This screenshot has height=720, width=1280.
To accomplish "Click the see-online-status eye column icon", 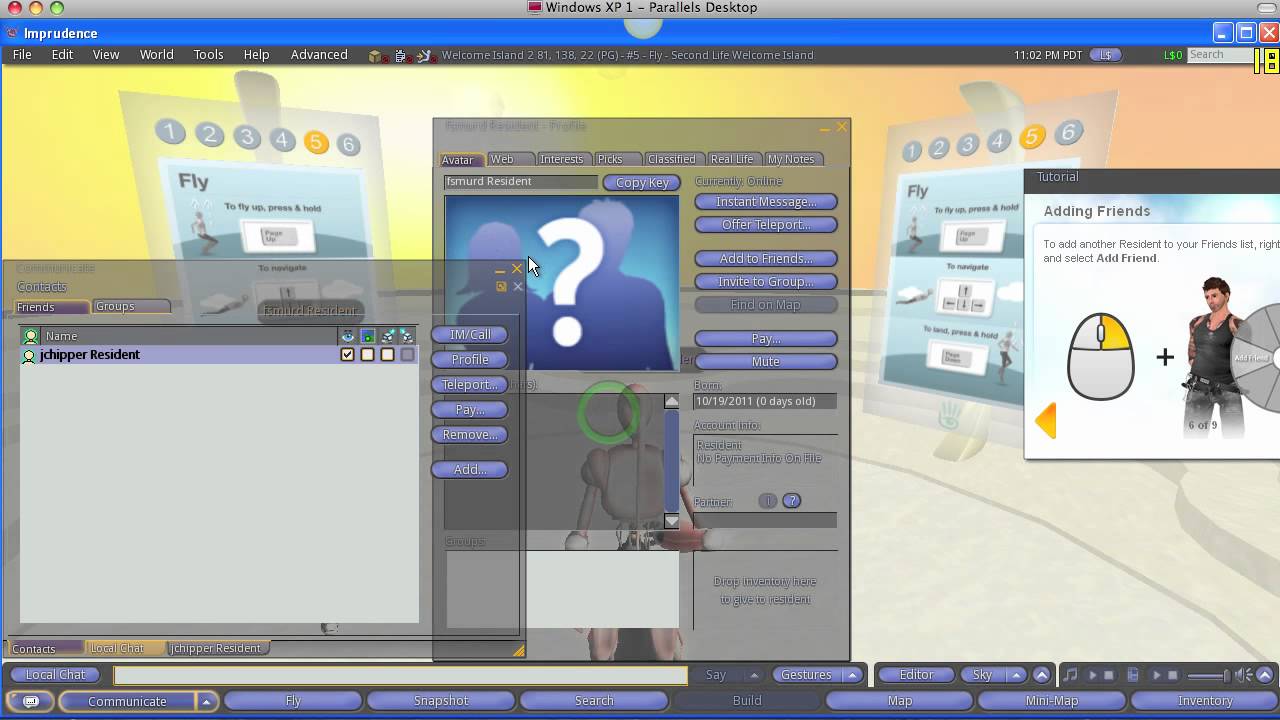I will pos(347,336).
